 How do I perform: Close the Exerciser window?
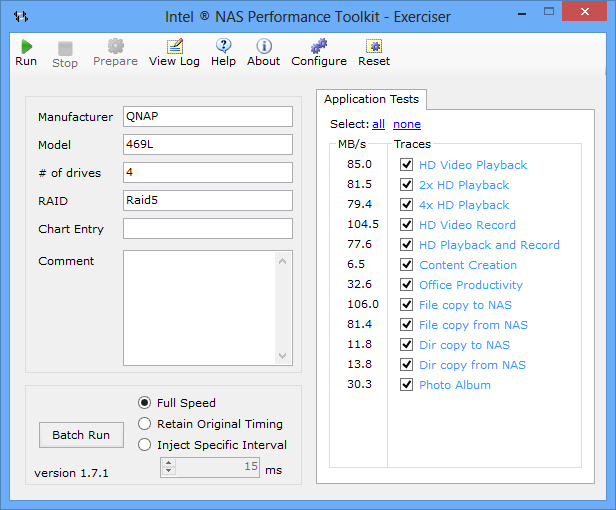pos(585,11)
